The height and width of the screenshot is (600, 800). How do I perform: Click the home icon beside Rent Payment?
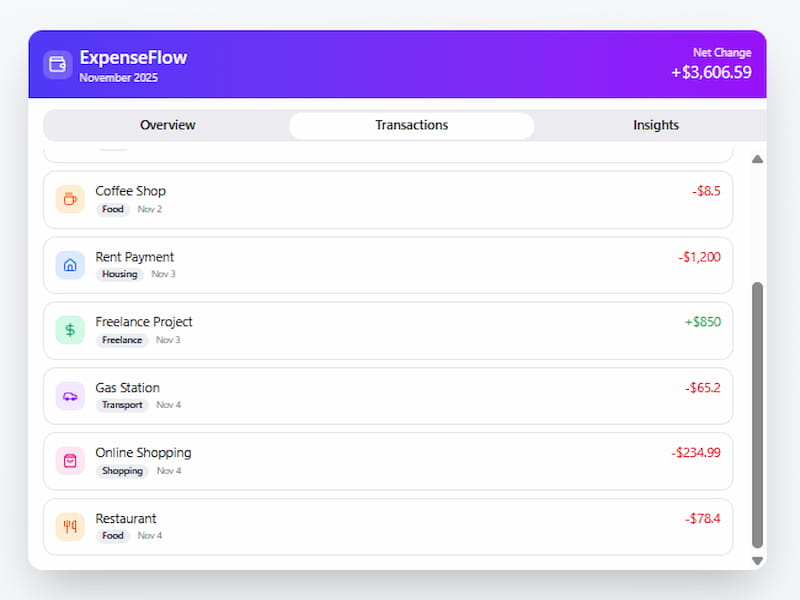click(69, 264)
